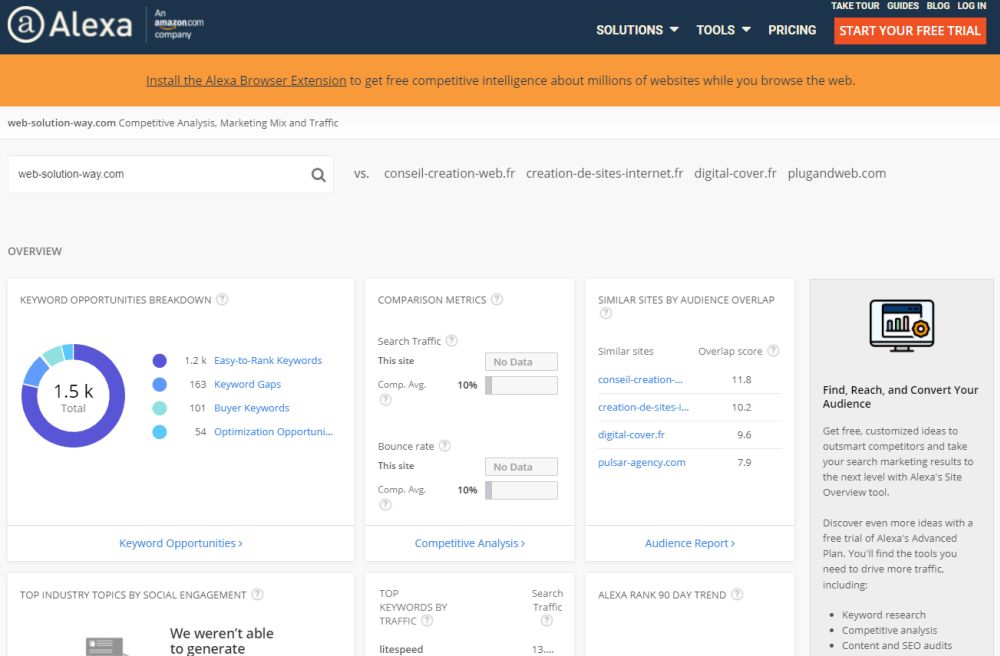Open the Guides link

(x=903, y=6)
